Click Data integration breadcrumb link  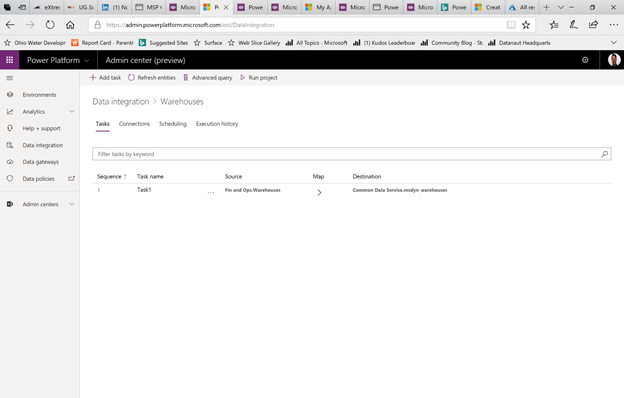121,101
